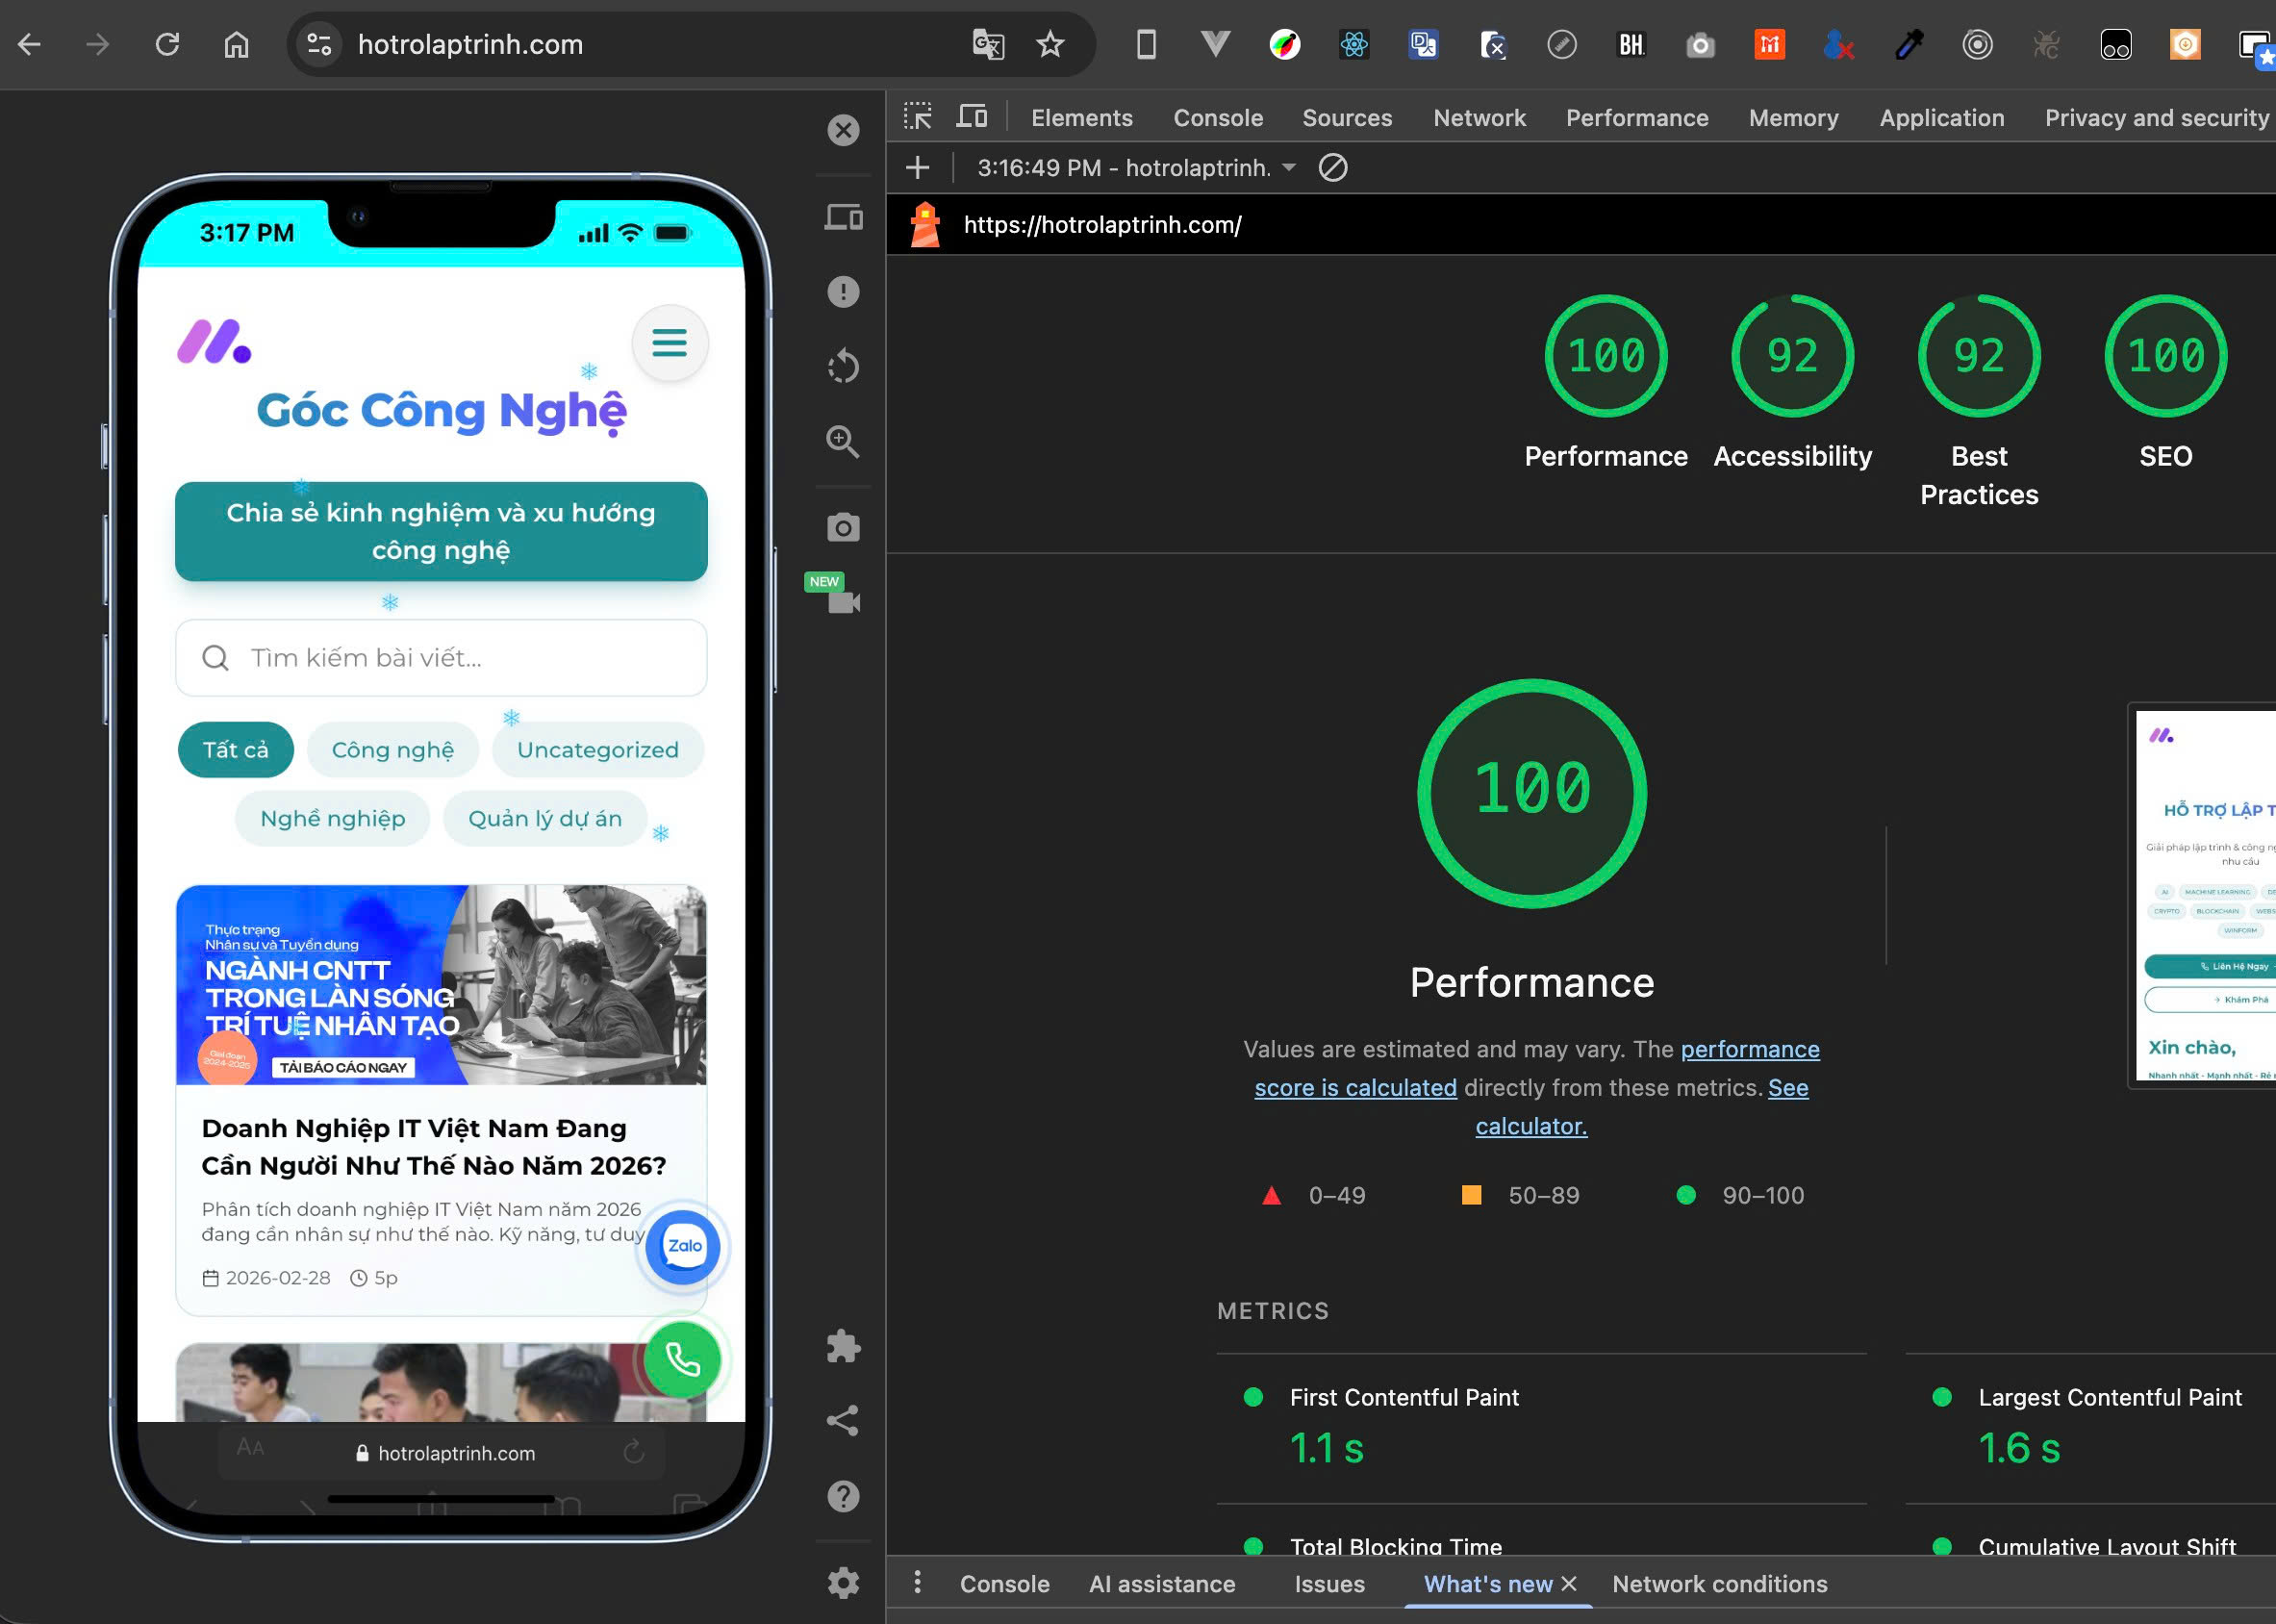This screenshot has width=2276, height=1624.
Task: Take a screenshot with the camera icon
Action: tap(843, 527)
